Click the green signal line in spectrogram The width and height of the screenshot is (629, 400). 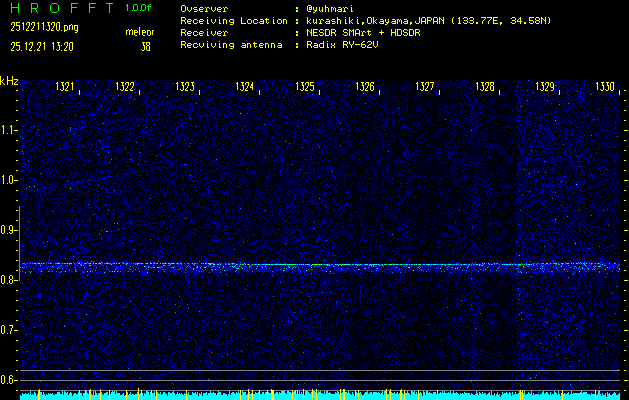click(x=320, y=265)
